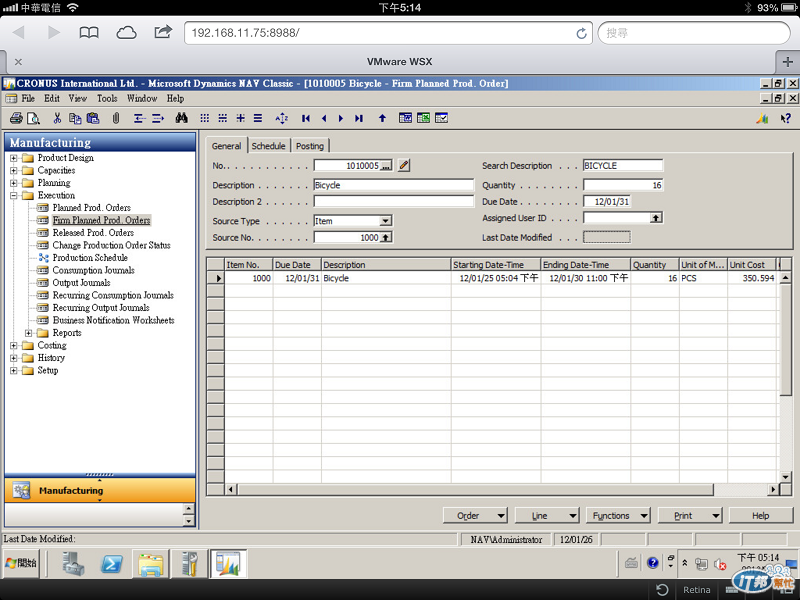
Task: Open the Edit menu
Action: (x=52, y=98)
